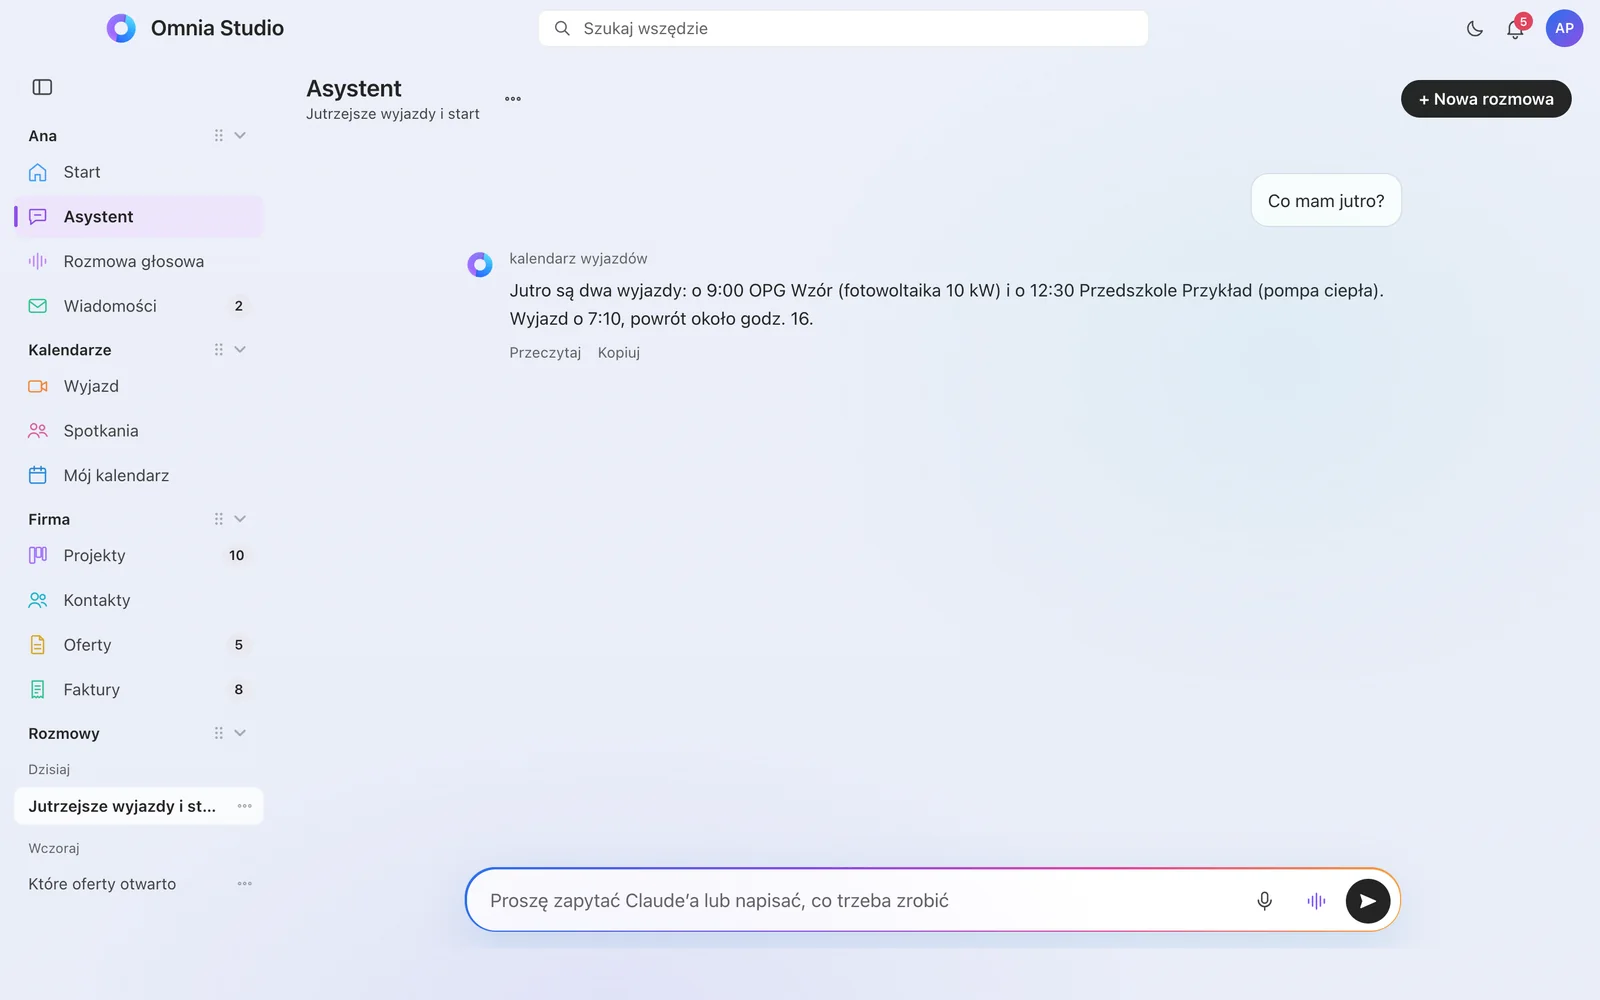Viewport: 1600px width, 1000px height.
Task: Click drag handle next to Ana section
Action: point(218,136)
